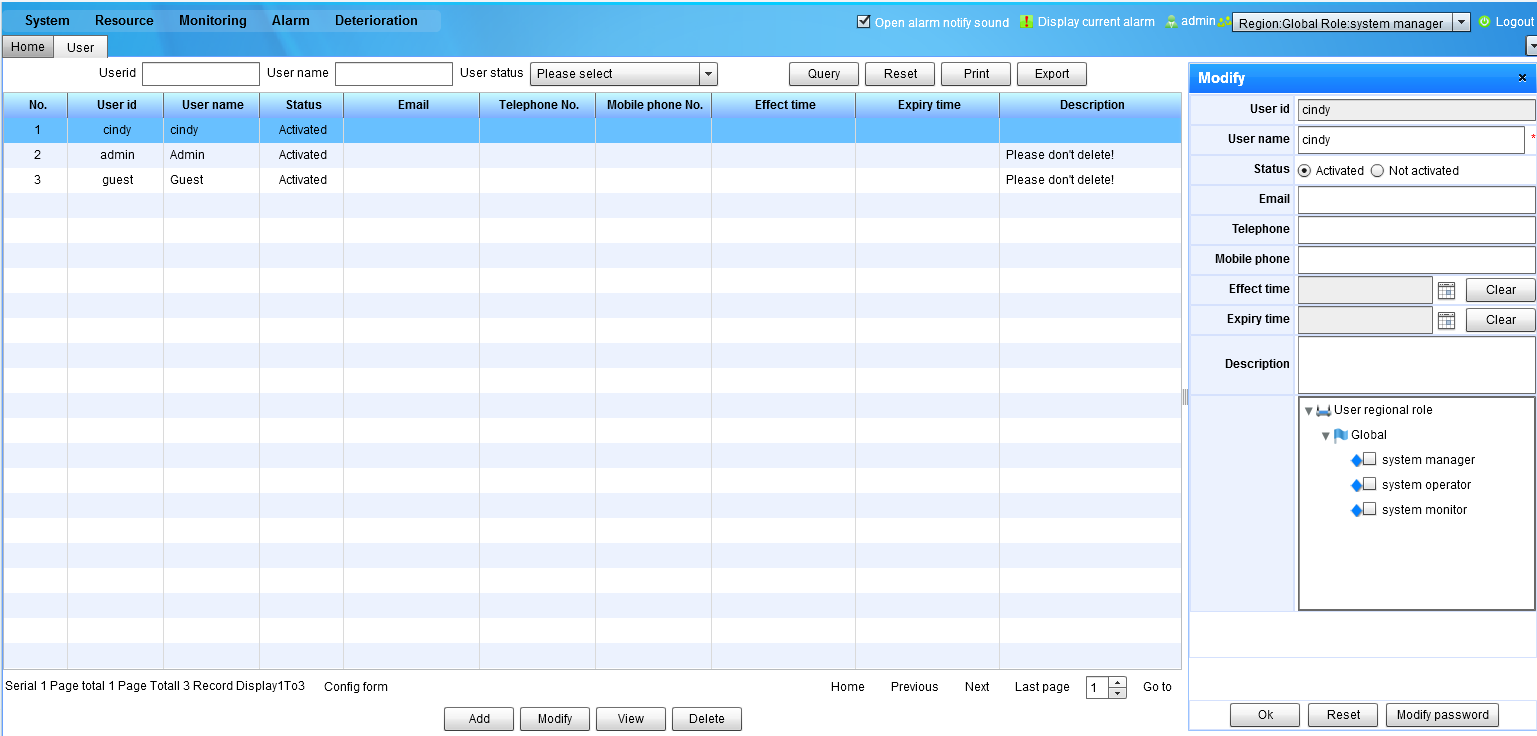Select the guest row in user table
1537x736 pixels.
pyautogui.click(x=592, y=180)
